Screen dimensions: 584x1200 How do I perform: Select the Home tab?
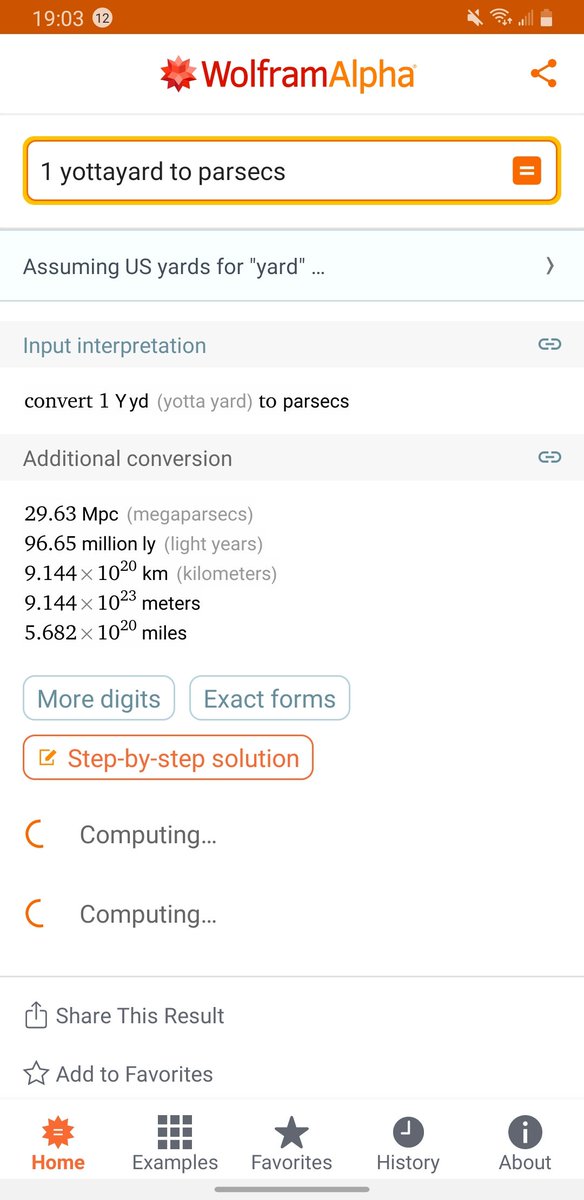(x=58, y=1145)
